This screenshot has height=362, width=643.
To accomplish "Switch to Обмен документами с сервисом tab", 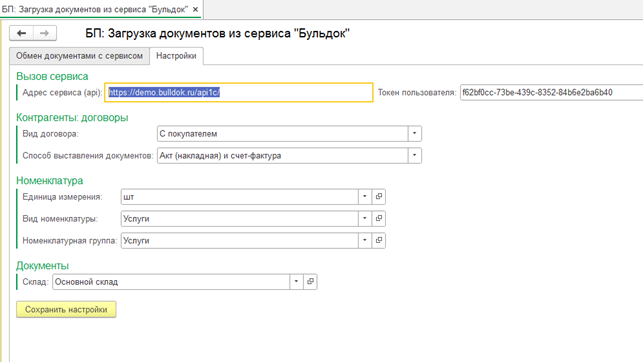I will pyautogui.click(x=80, y=56).
